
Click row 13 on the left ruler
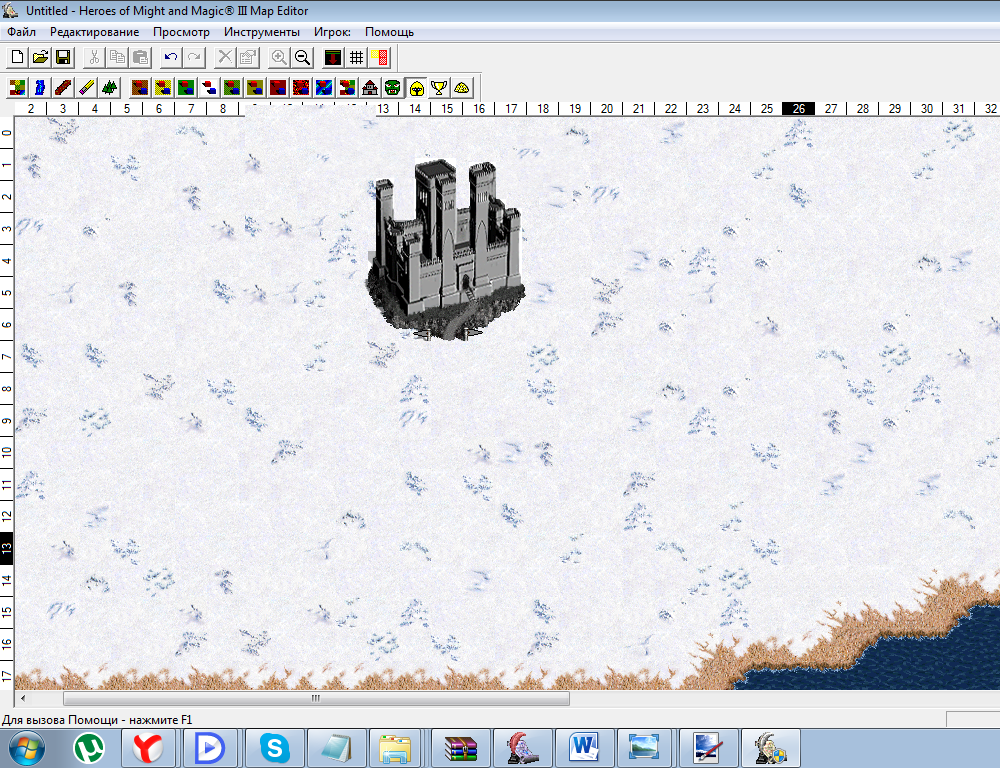coord(7,548)
